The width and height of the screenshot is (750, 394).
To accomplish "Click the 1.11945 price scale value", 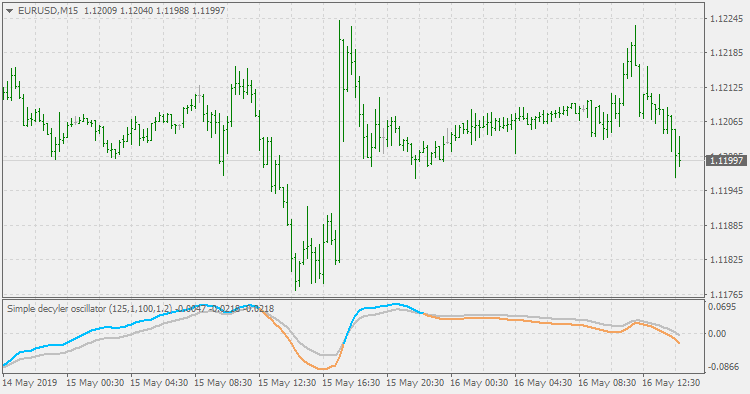I will [x=727, y=191].
